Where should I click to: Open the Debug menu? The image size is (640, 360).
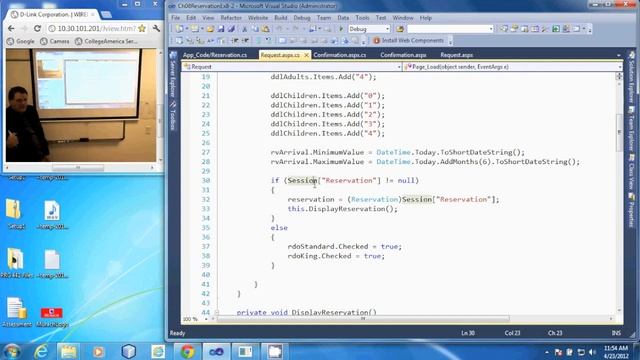pyautogui.click(x=302, y=18)
